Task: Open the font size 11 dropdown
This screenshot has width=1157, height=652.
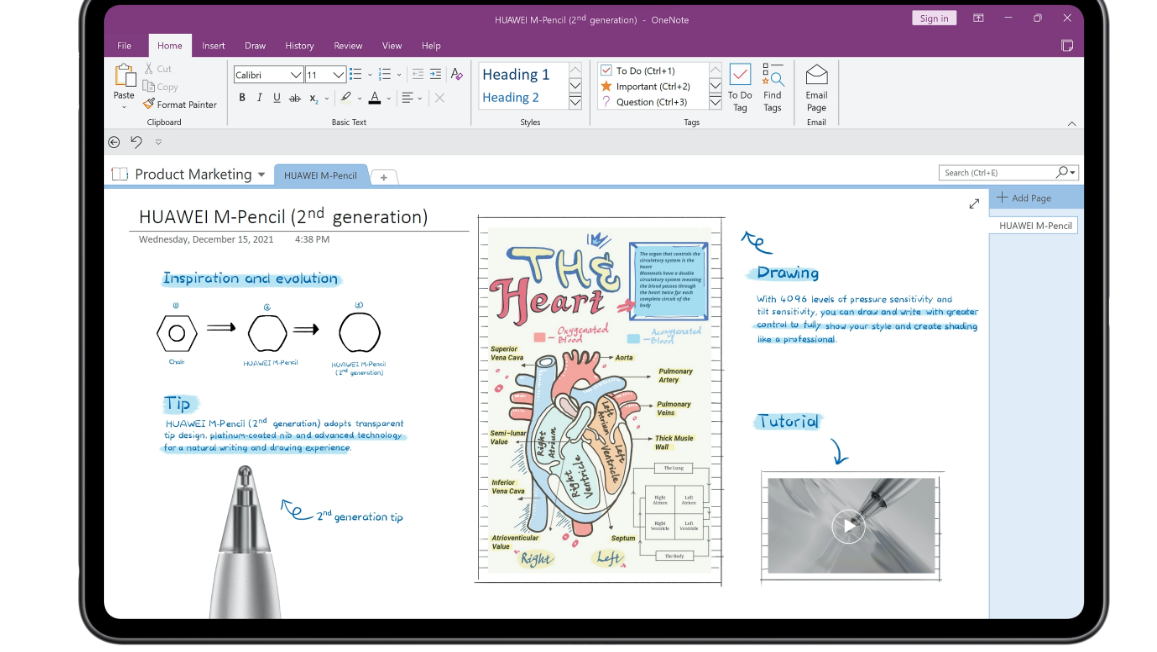Action: click(338, 74)
